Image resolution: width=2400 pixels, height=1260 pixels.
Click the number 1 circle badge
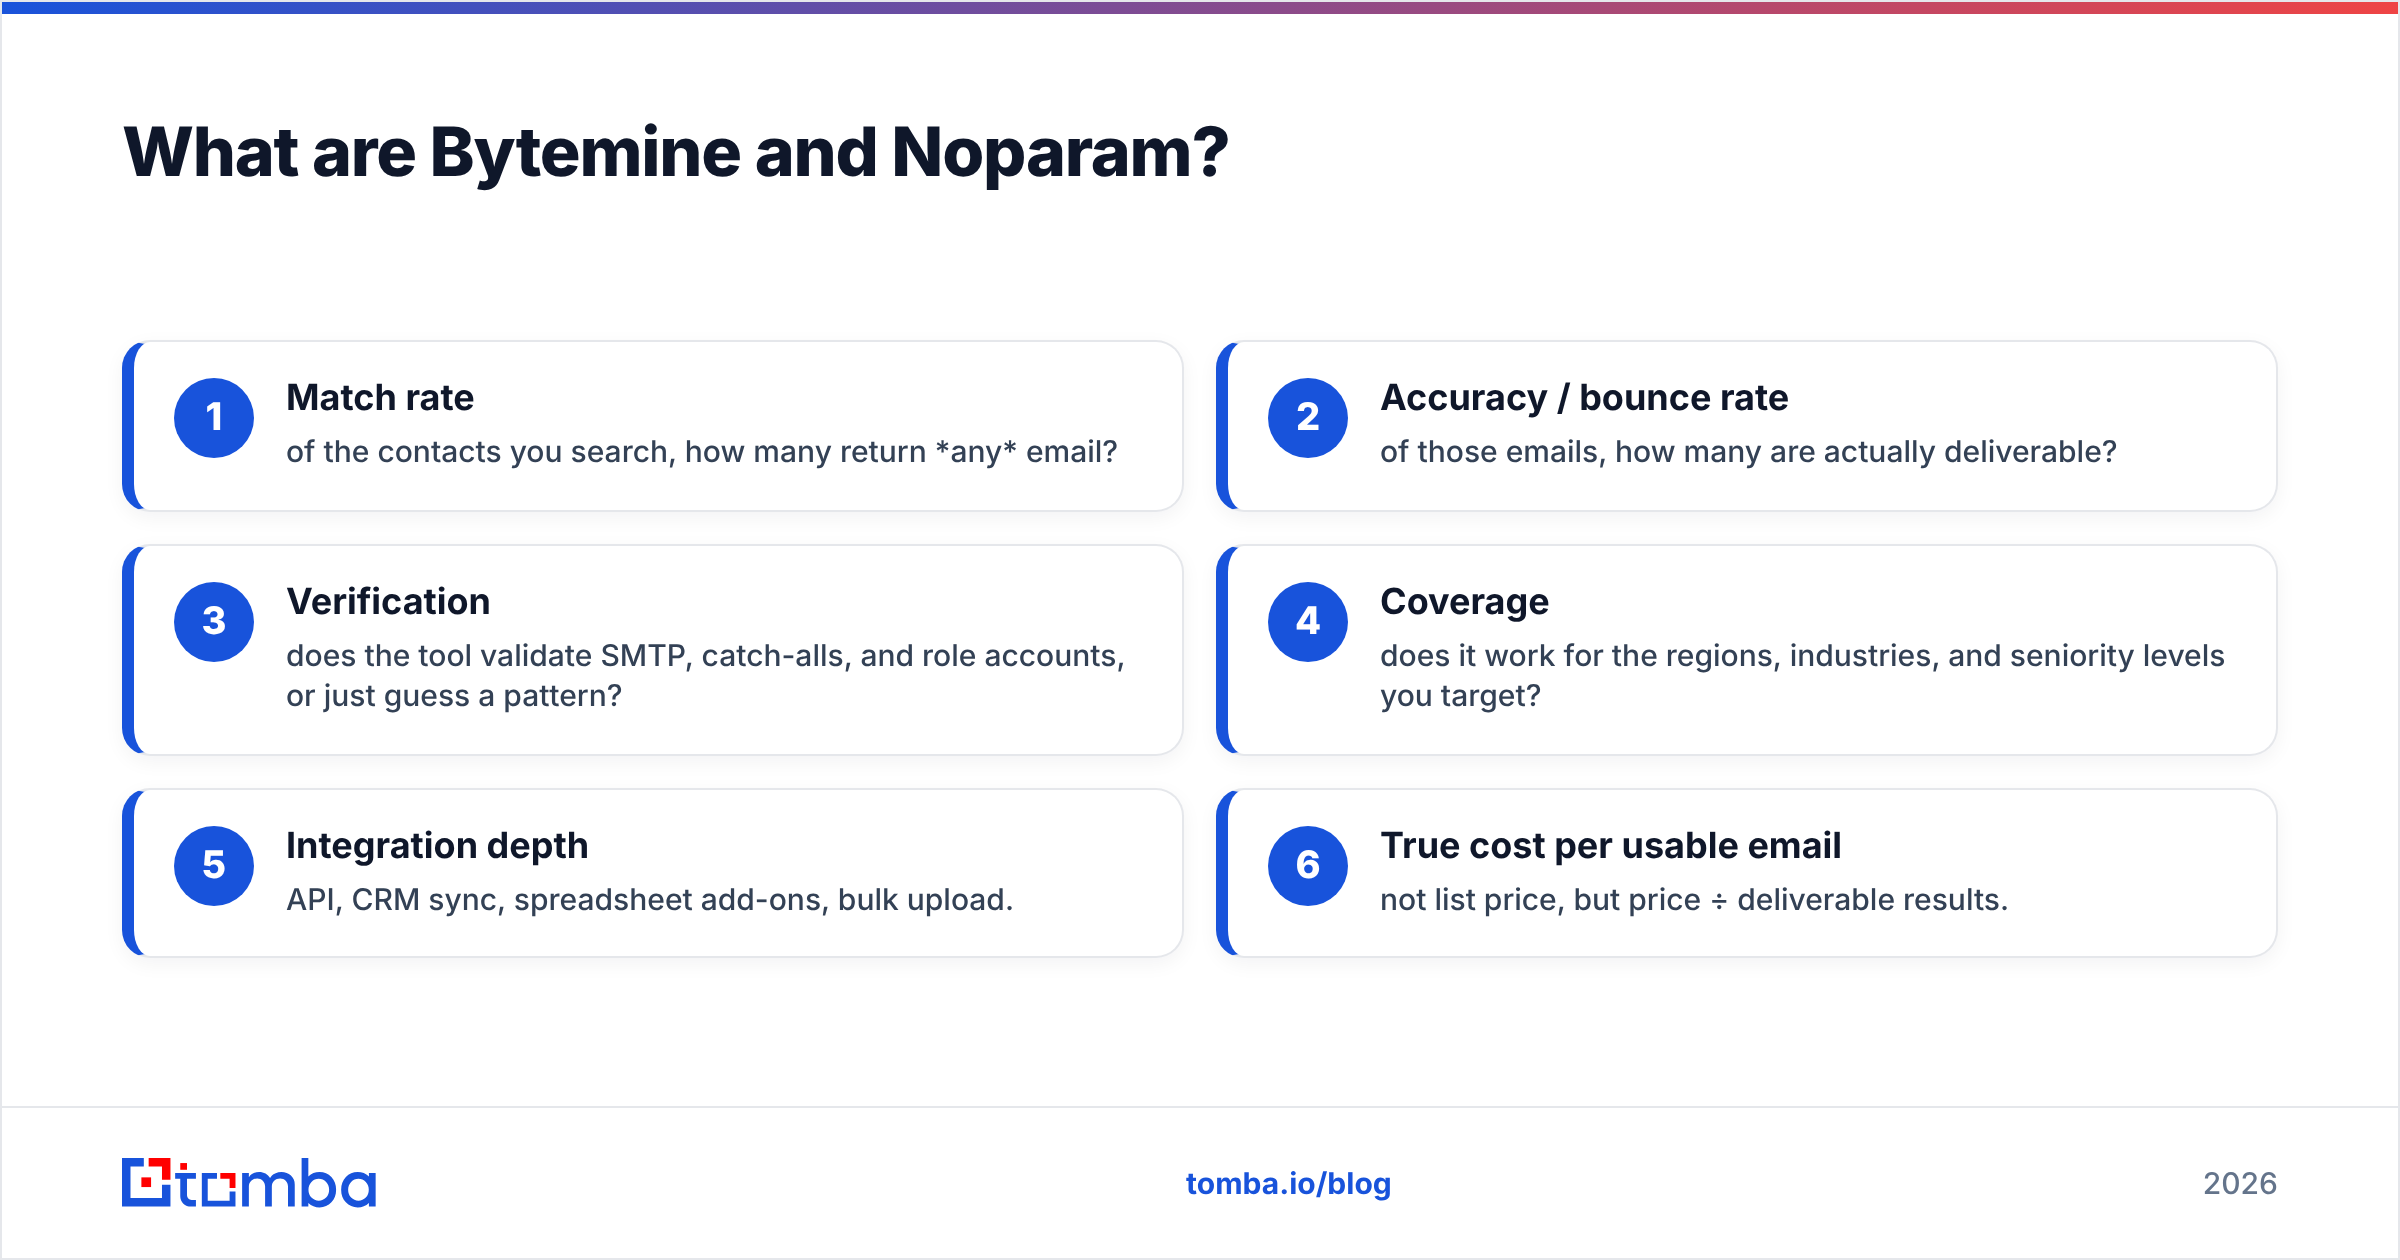[x=214, y=418]
